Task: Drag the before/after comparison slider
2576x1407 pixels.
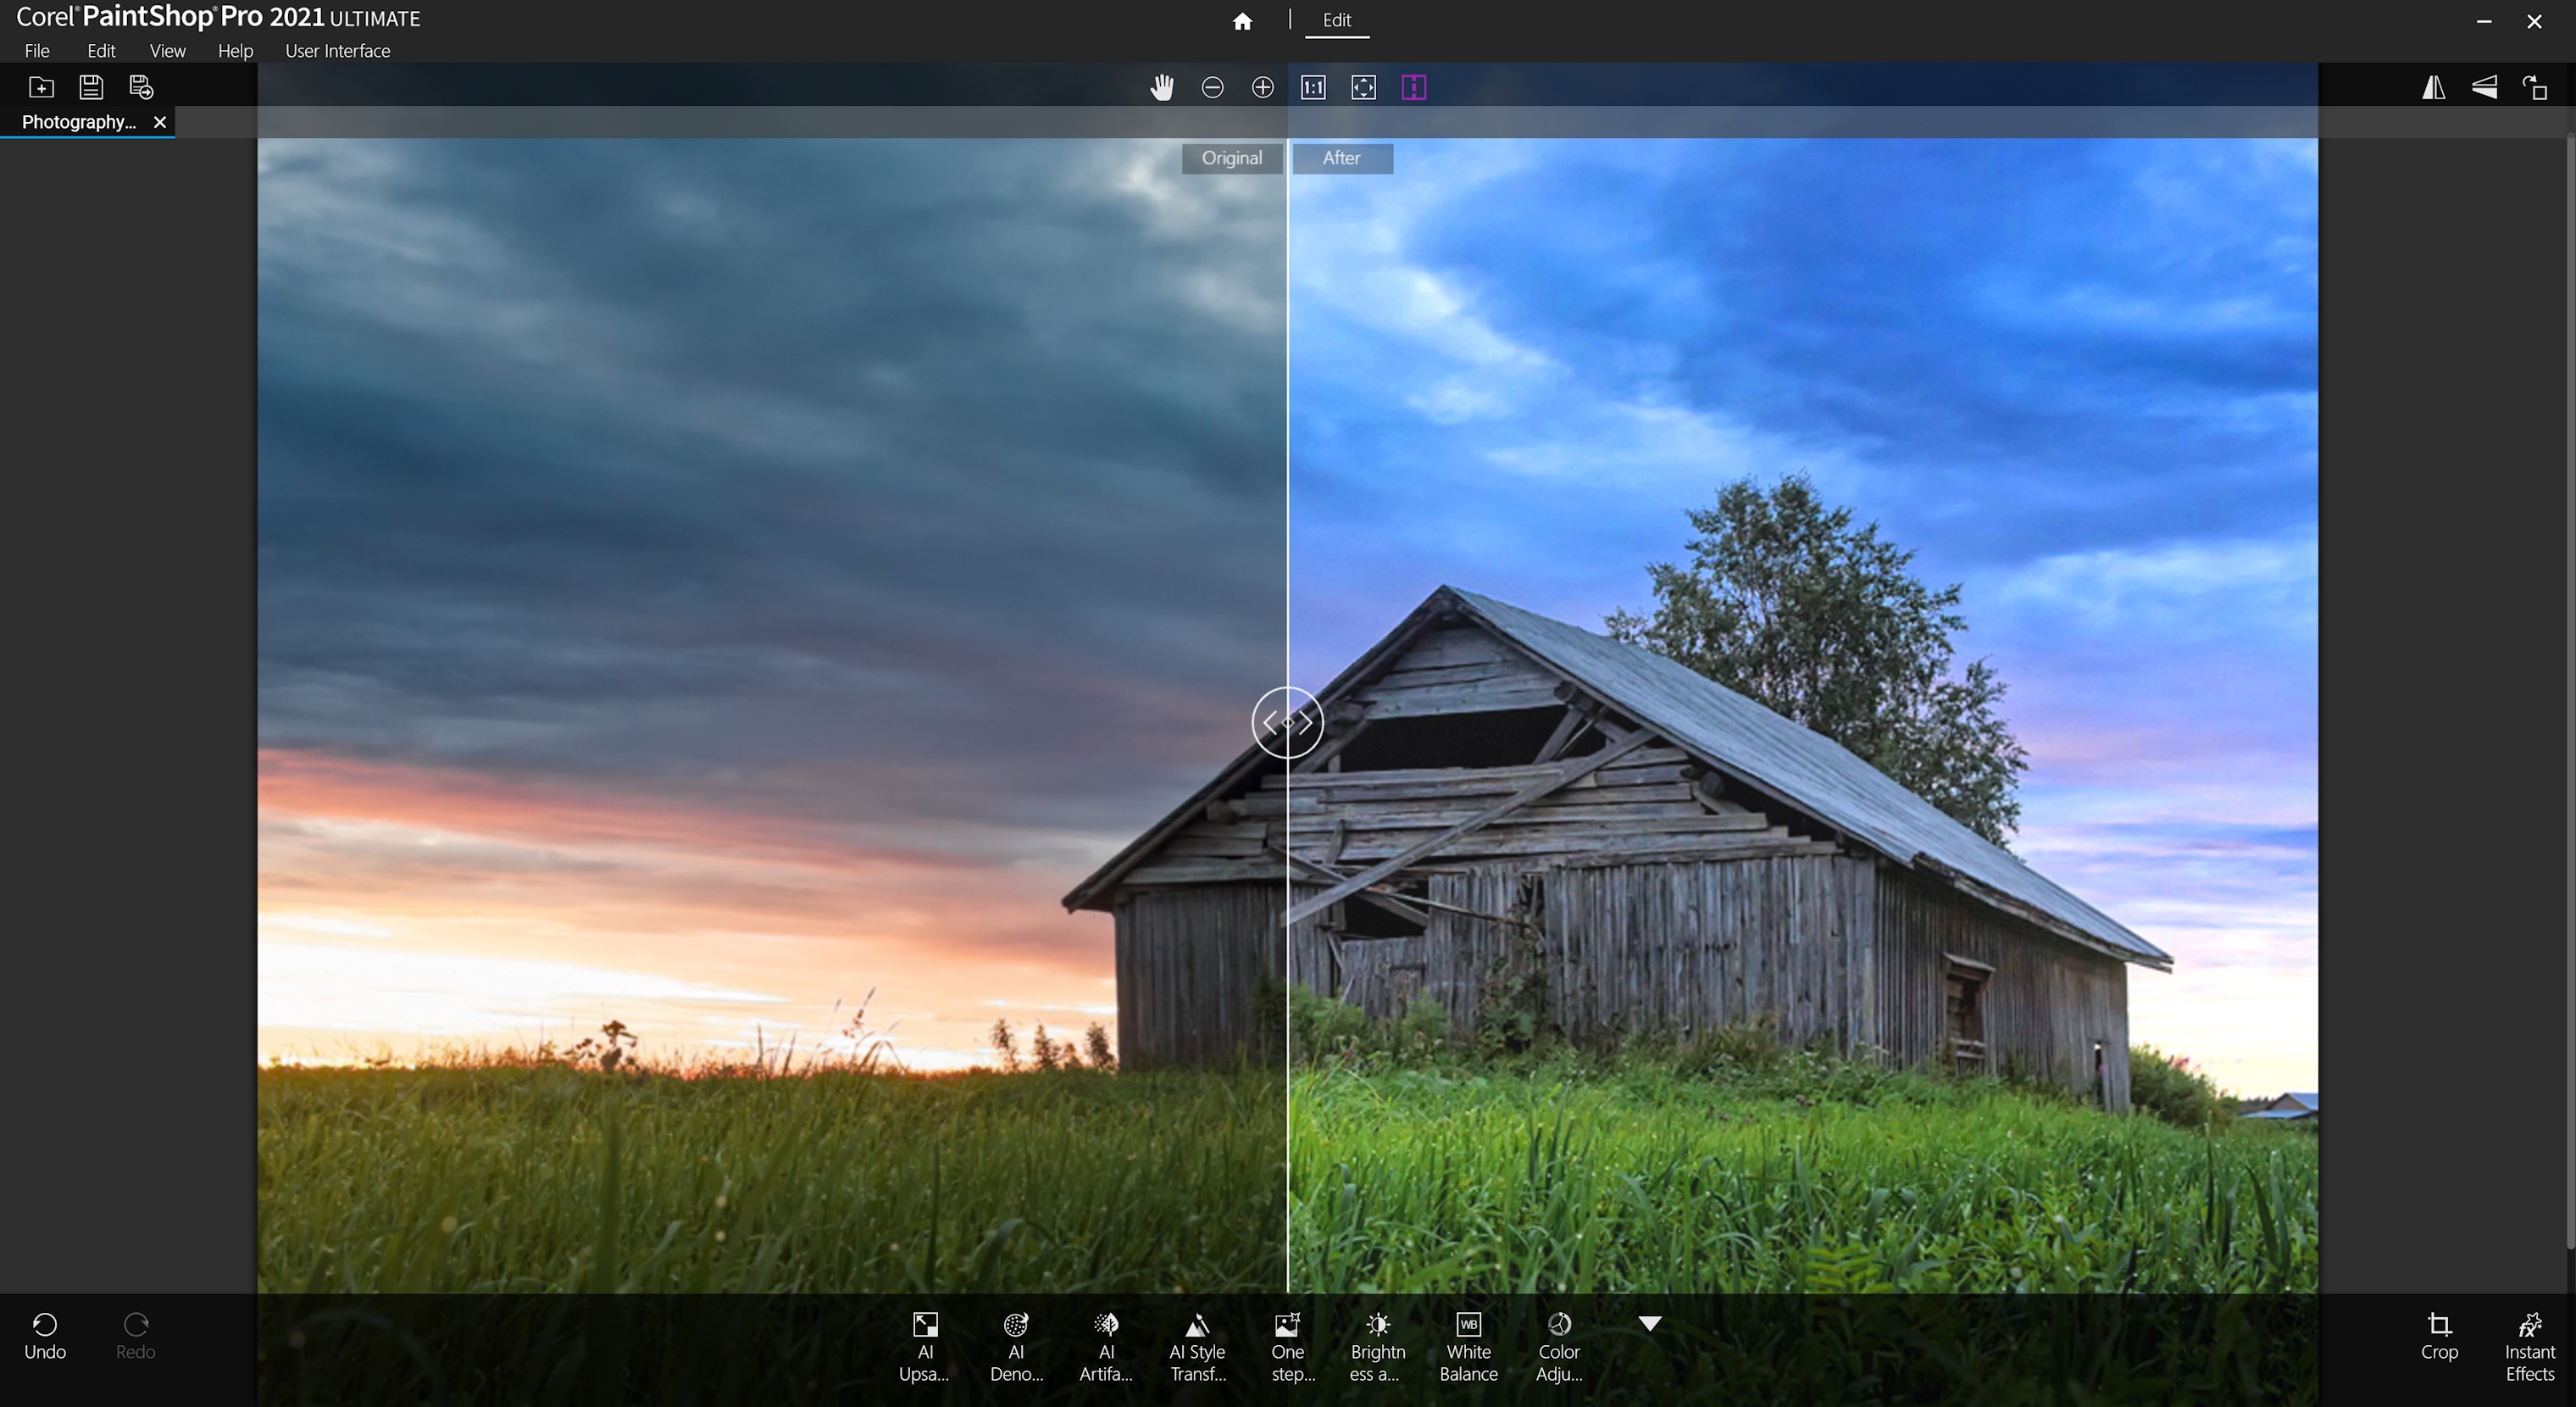Action: 1289,720
